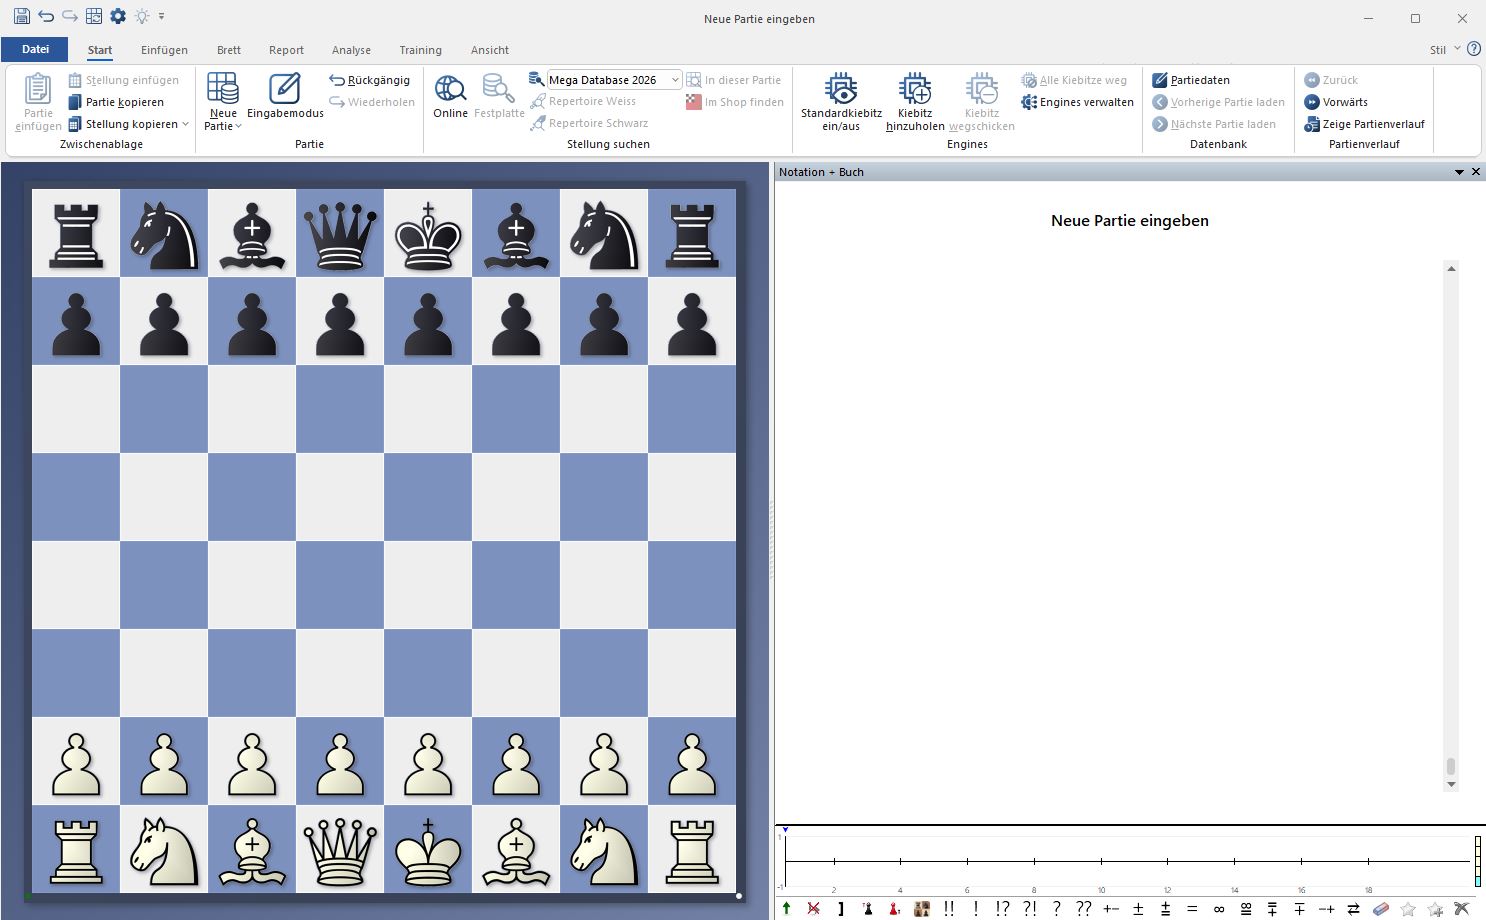The image size is (1486, 920).
Task: Click the save icon in the quick access bar
Action: tap(21, 16)
